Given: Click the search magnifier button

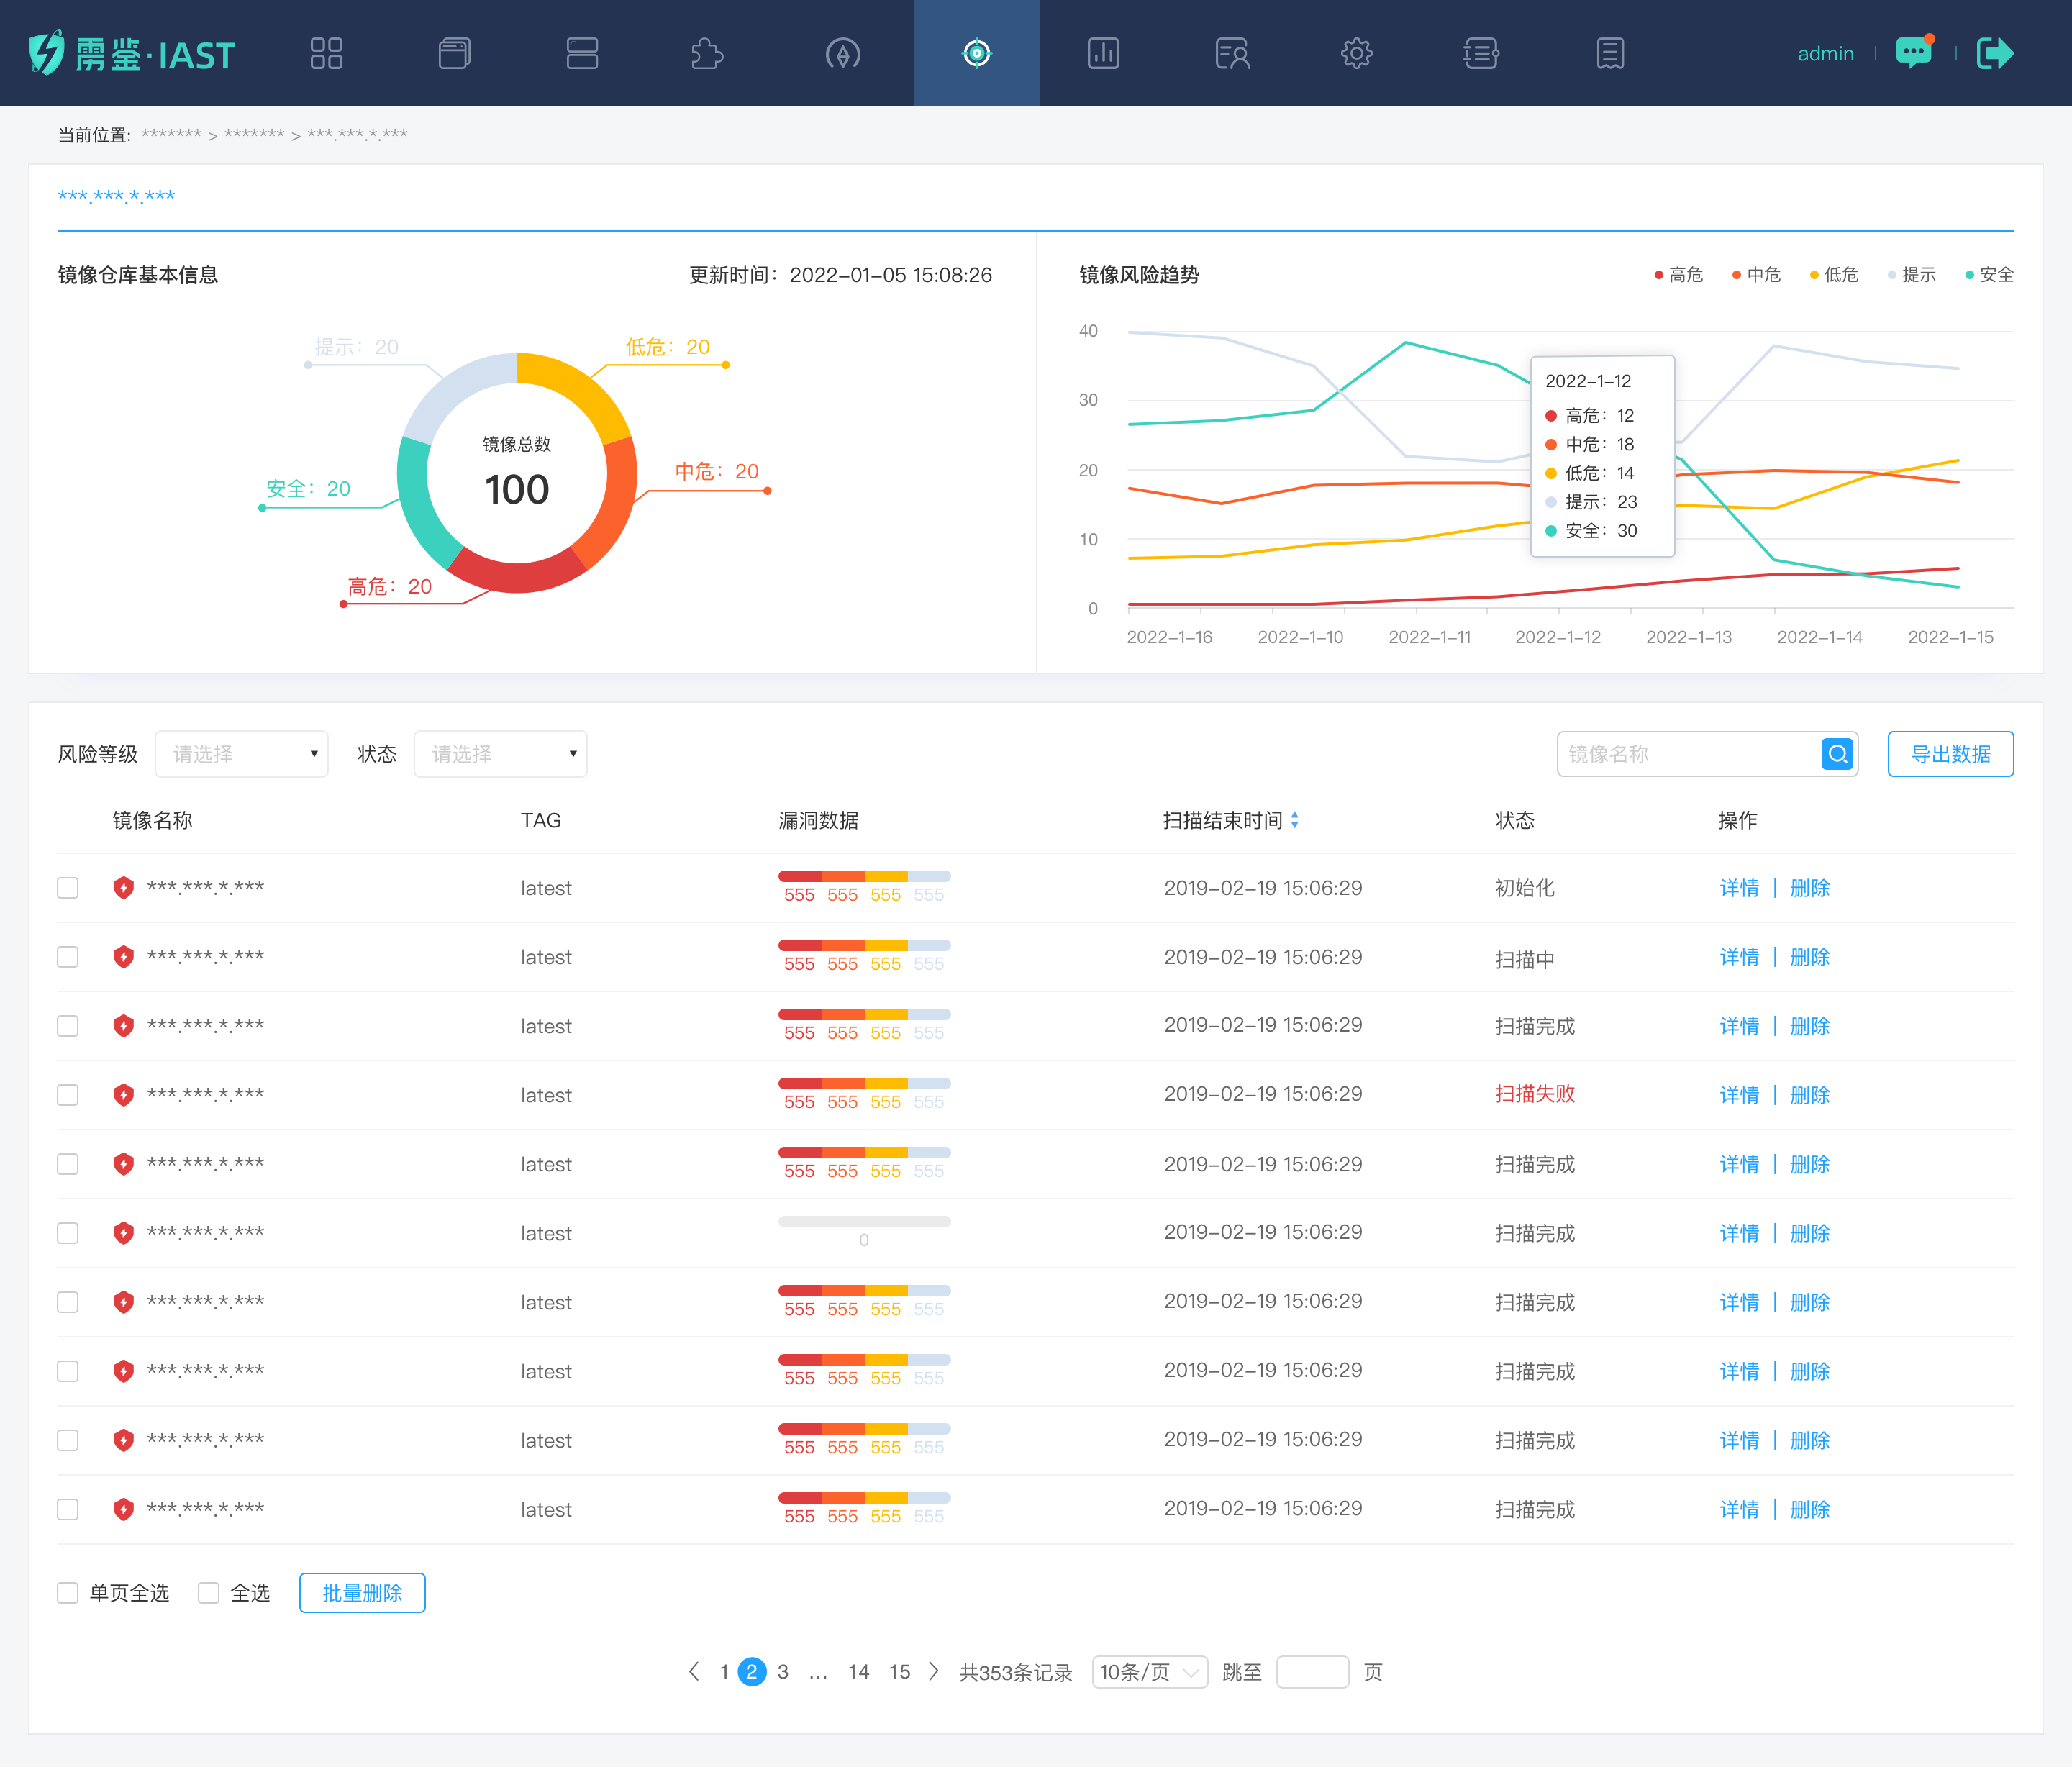Looking at the screenshot, I should click(x=1838, y=754).
